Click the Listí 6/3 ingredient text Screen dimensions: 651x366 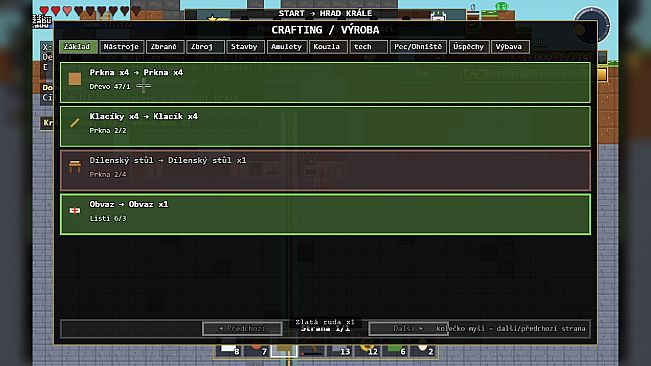(108, 219)
